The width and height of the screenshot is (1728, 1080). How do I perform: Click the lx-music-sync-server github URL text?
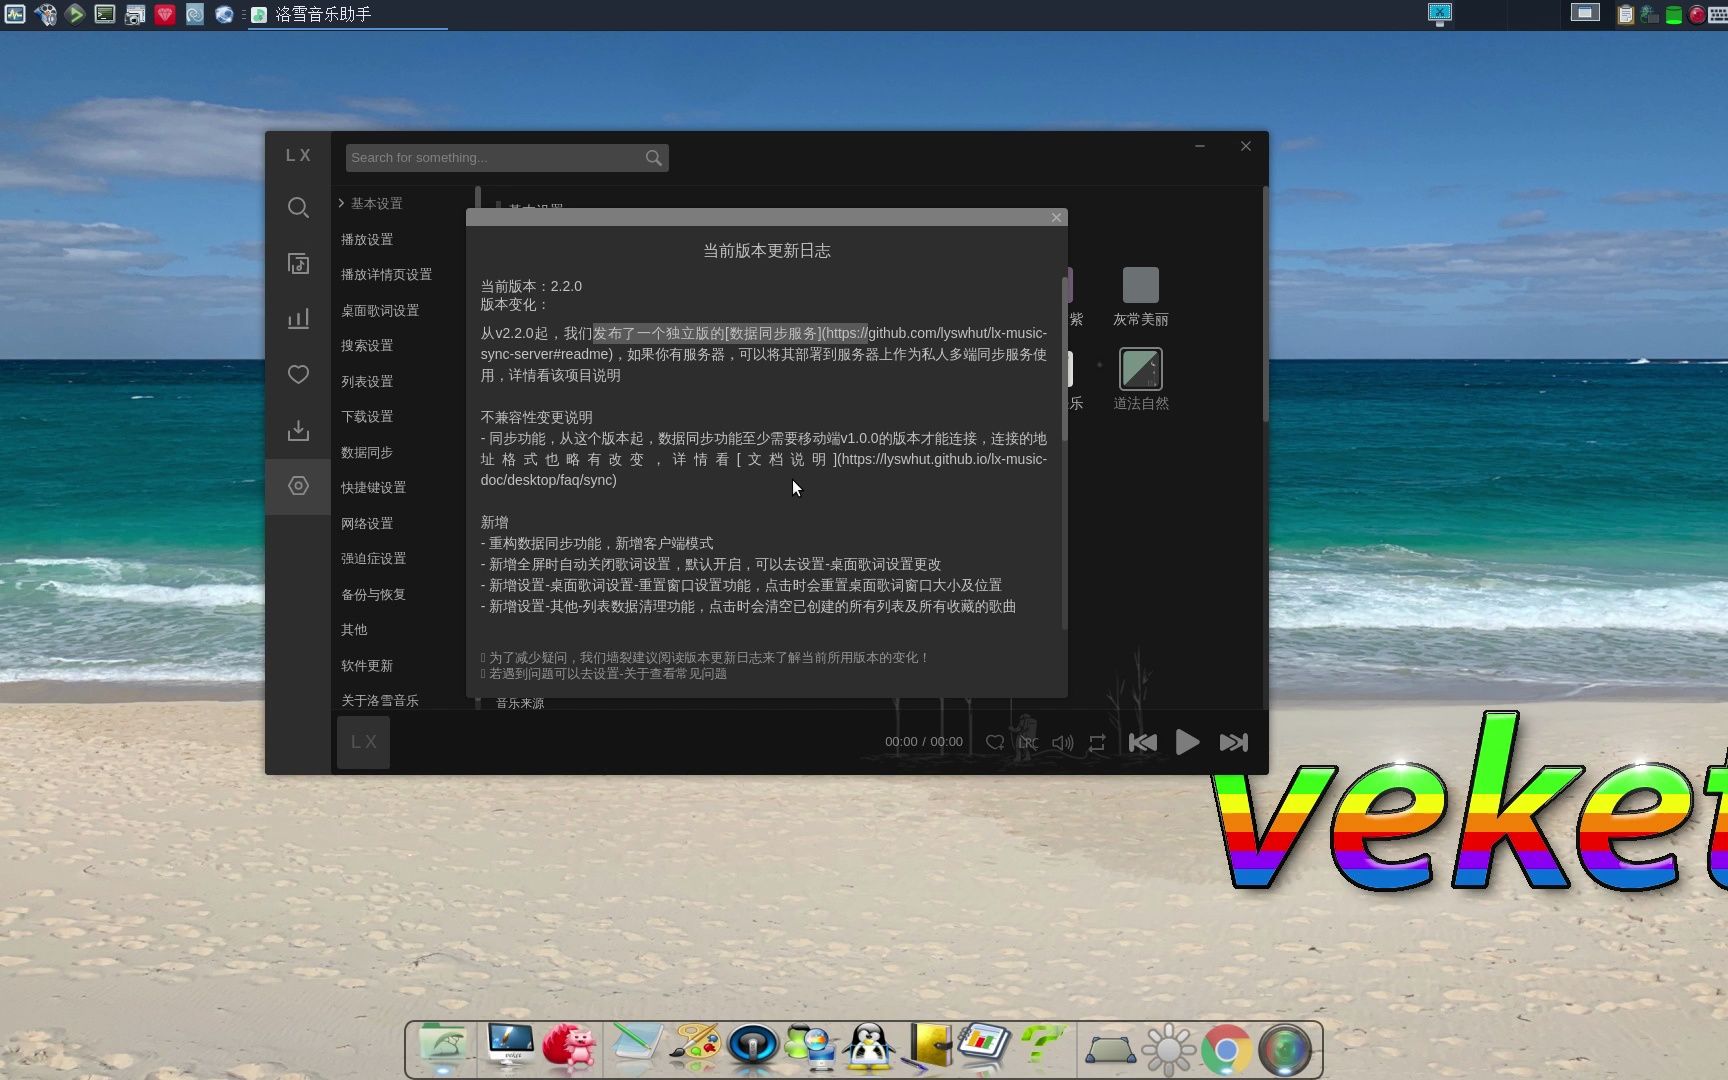pos(764,344)
